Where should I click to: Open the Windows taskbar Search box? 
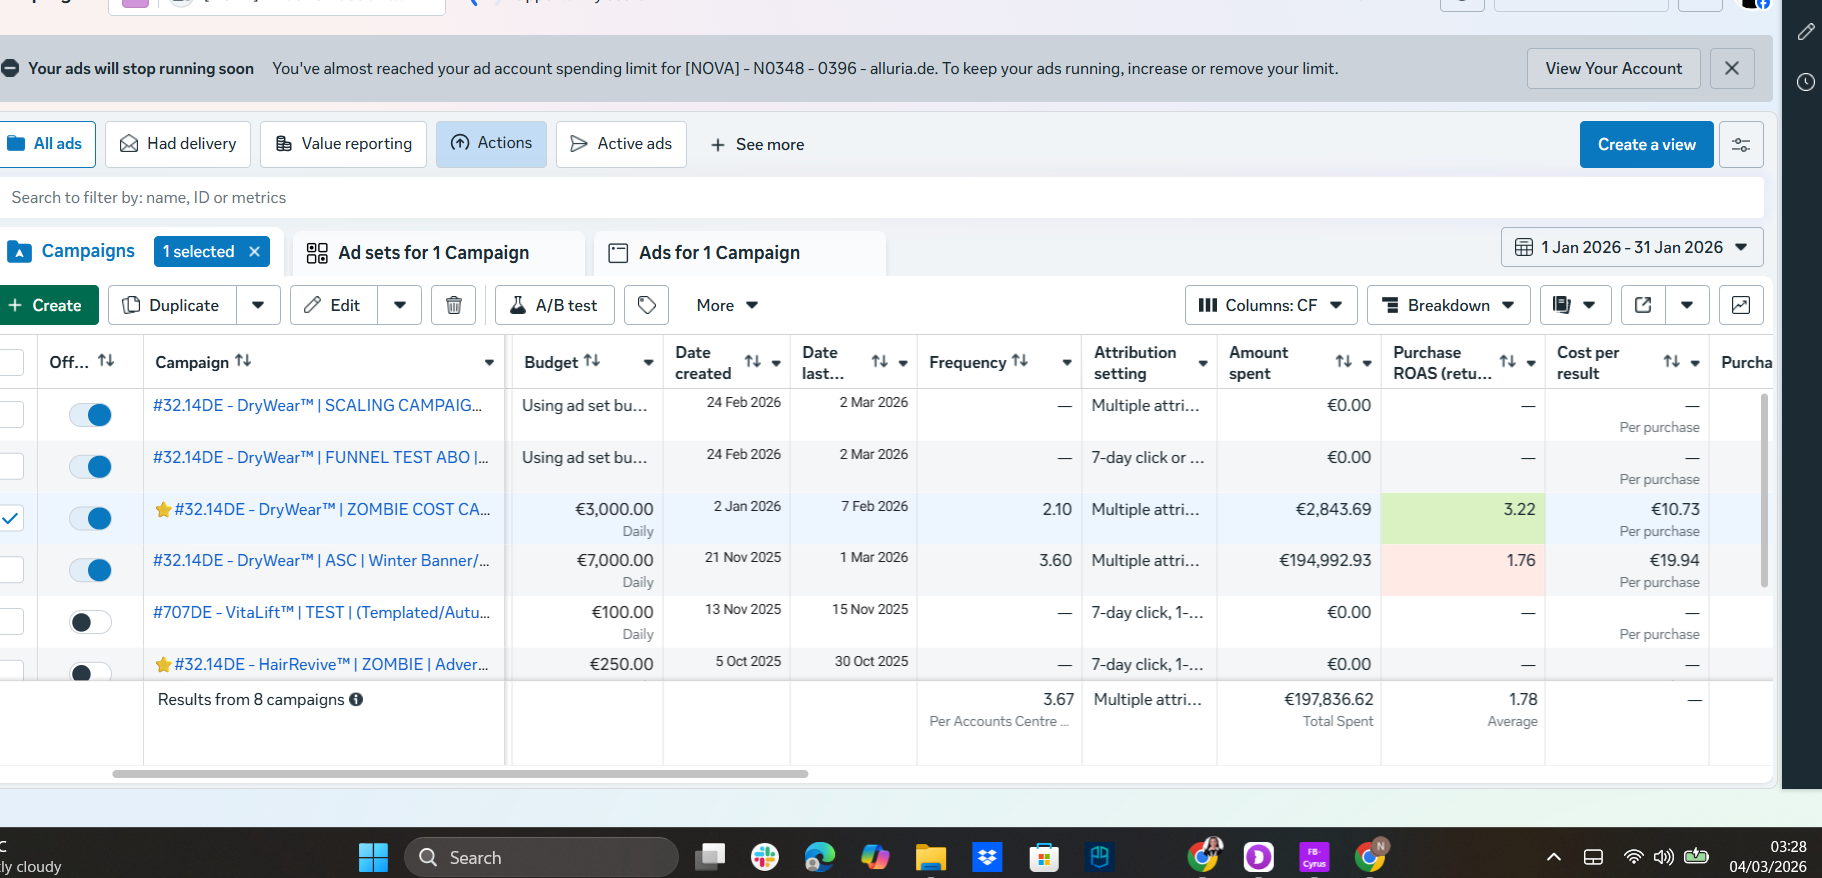click(x=541, y=857)
